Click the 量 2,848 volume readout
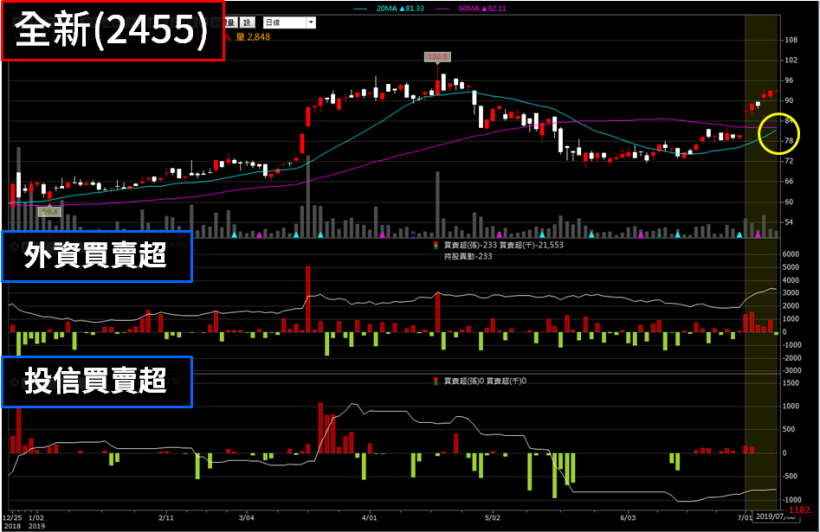Screen dimensions: 820x532 [253, 37]
